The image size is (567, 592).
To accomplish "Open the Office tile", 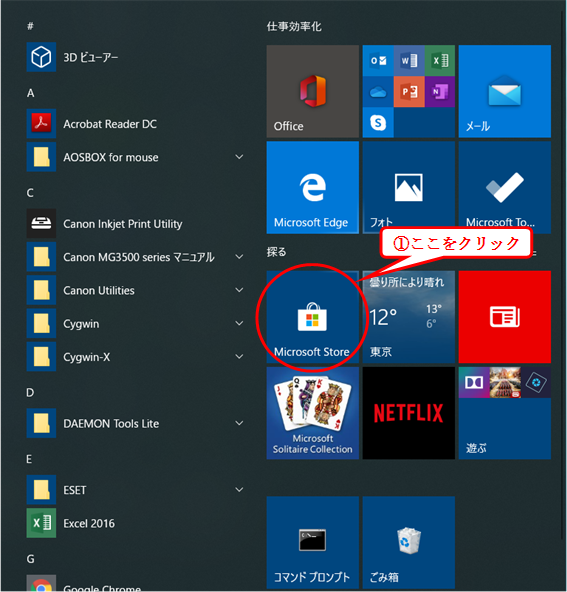I will [x=313, y=91].
